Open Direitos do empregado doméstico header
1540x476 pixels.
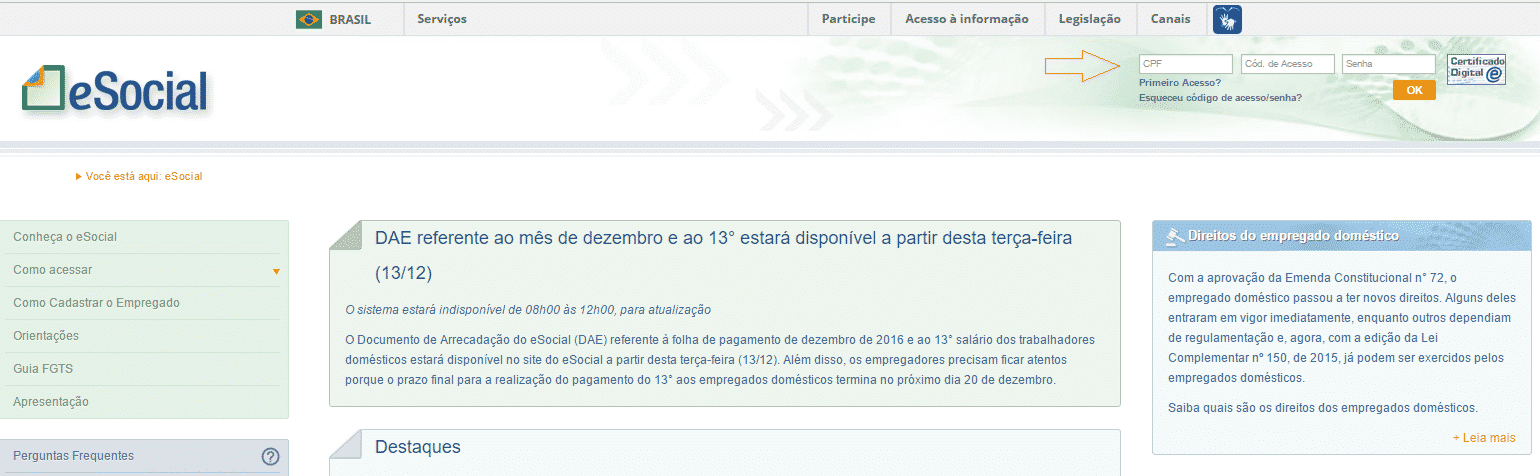(1293, 236)
